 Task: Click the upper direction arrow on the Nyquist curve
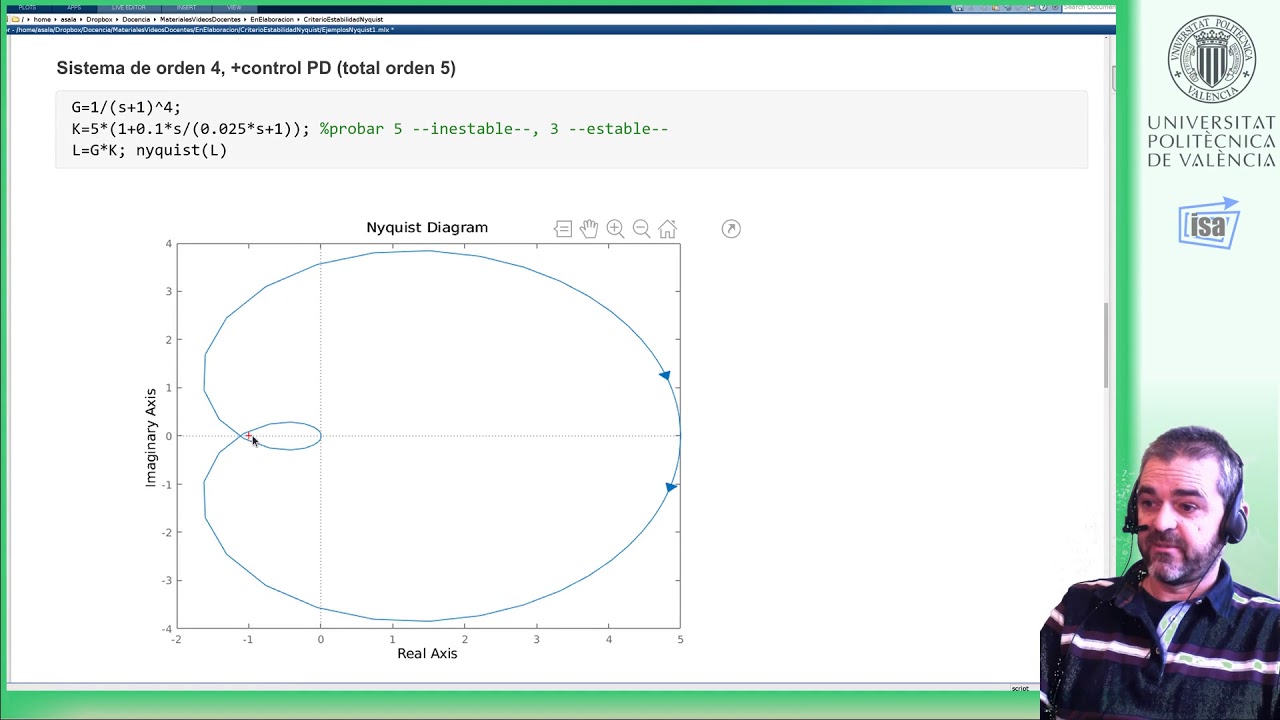(665, 375)
